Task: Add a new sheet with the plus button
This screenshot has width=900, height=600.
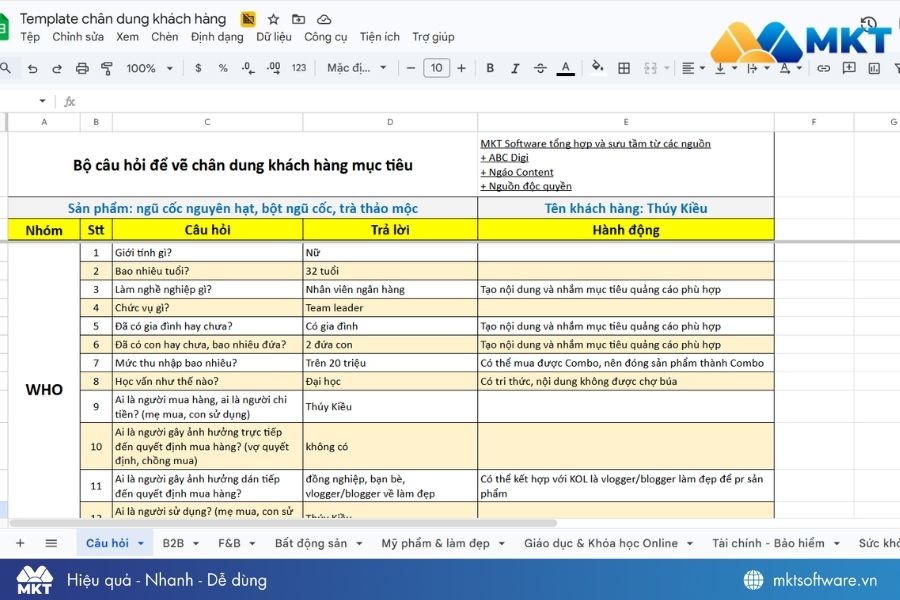Action: coord(22,542)
